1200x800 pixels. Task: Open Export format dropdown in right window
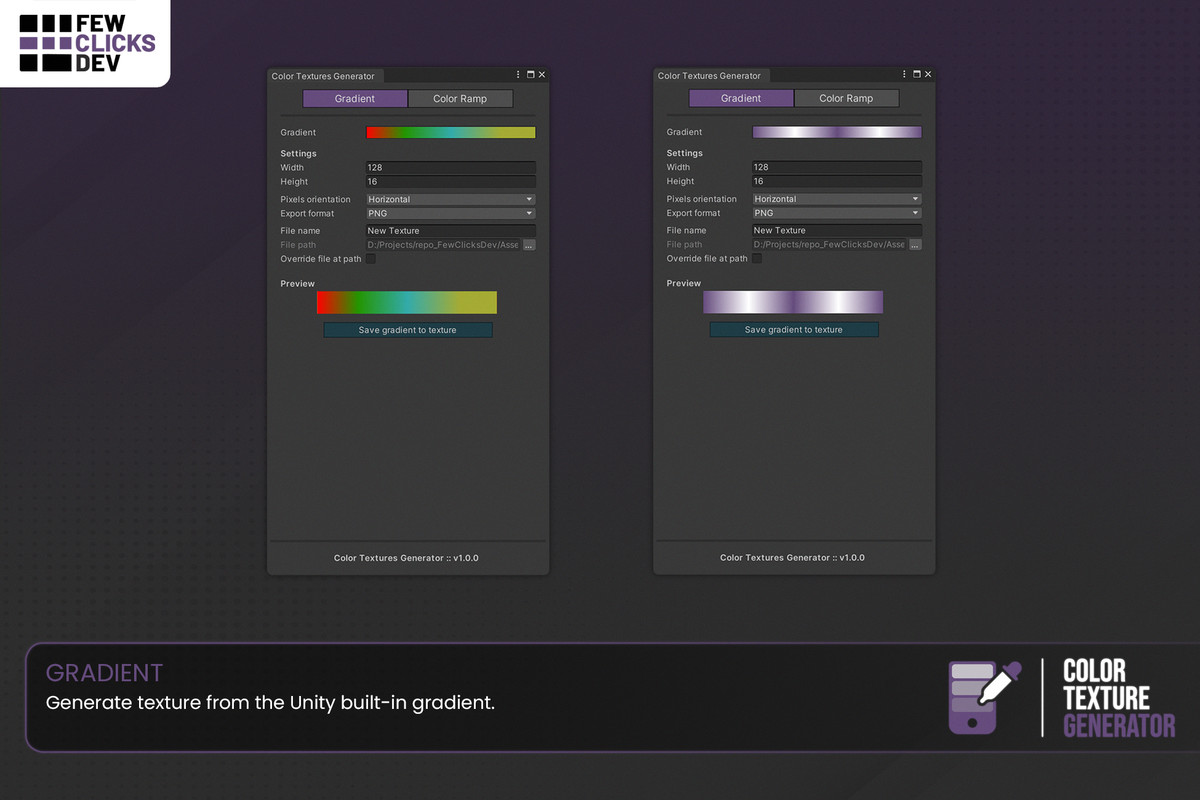pyautogui.click(x=837, y=213)
